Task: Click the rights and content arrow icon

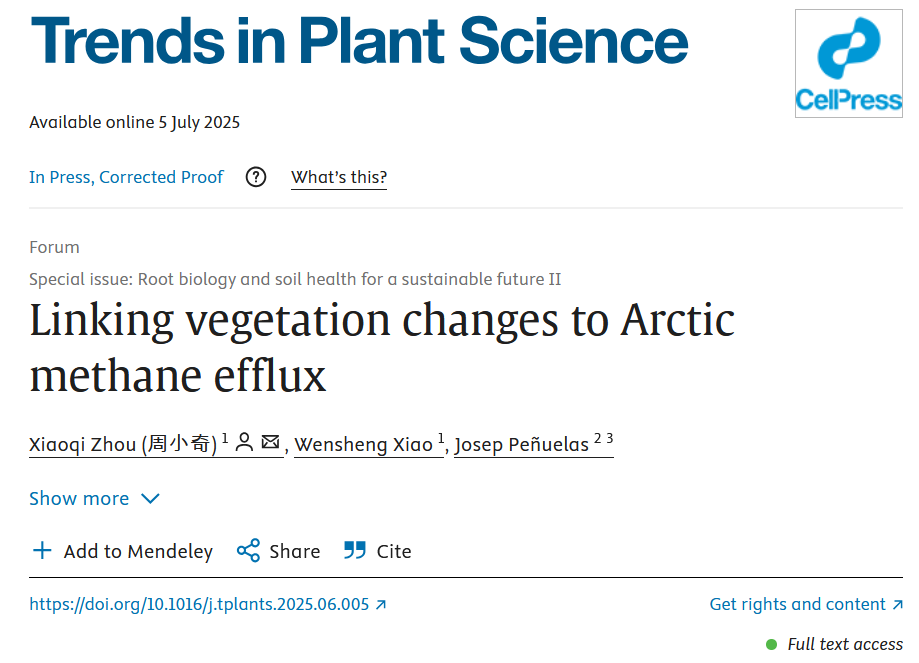Action: [897, 604]
